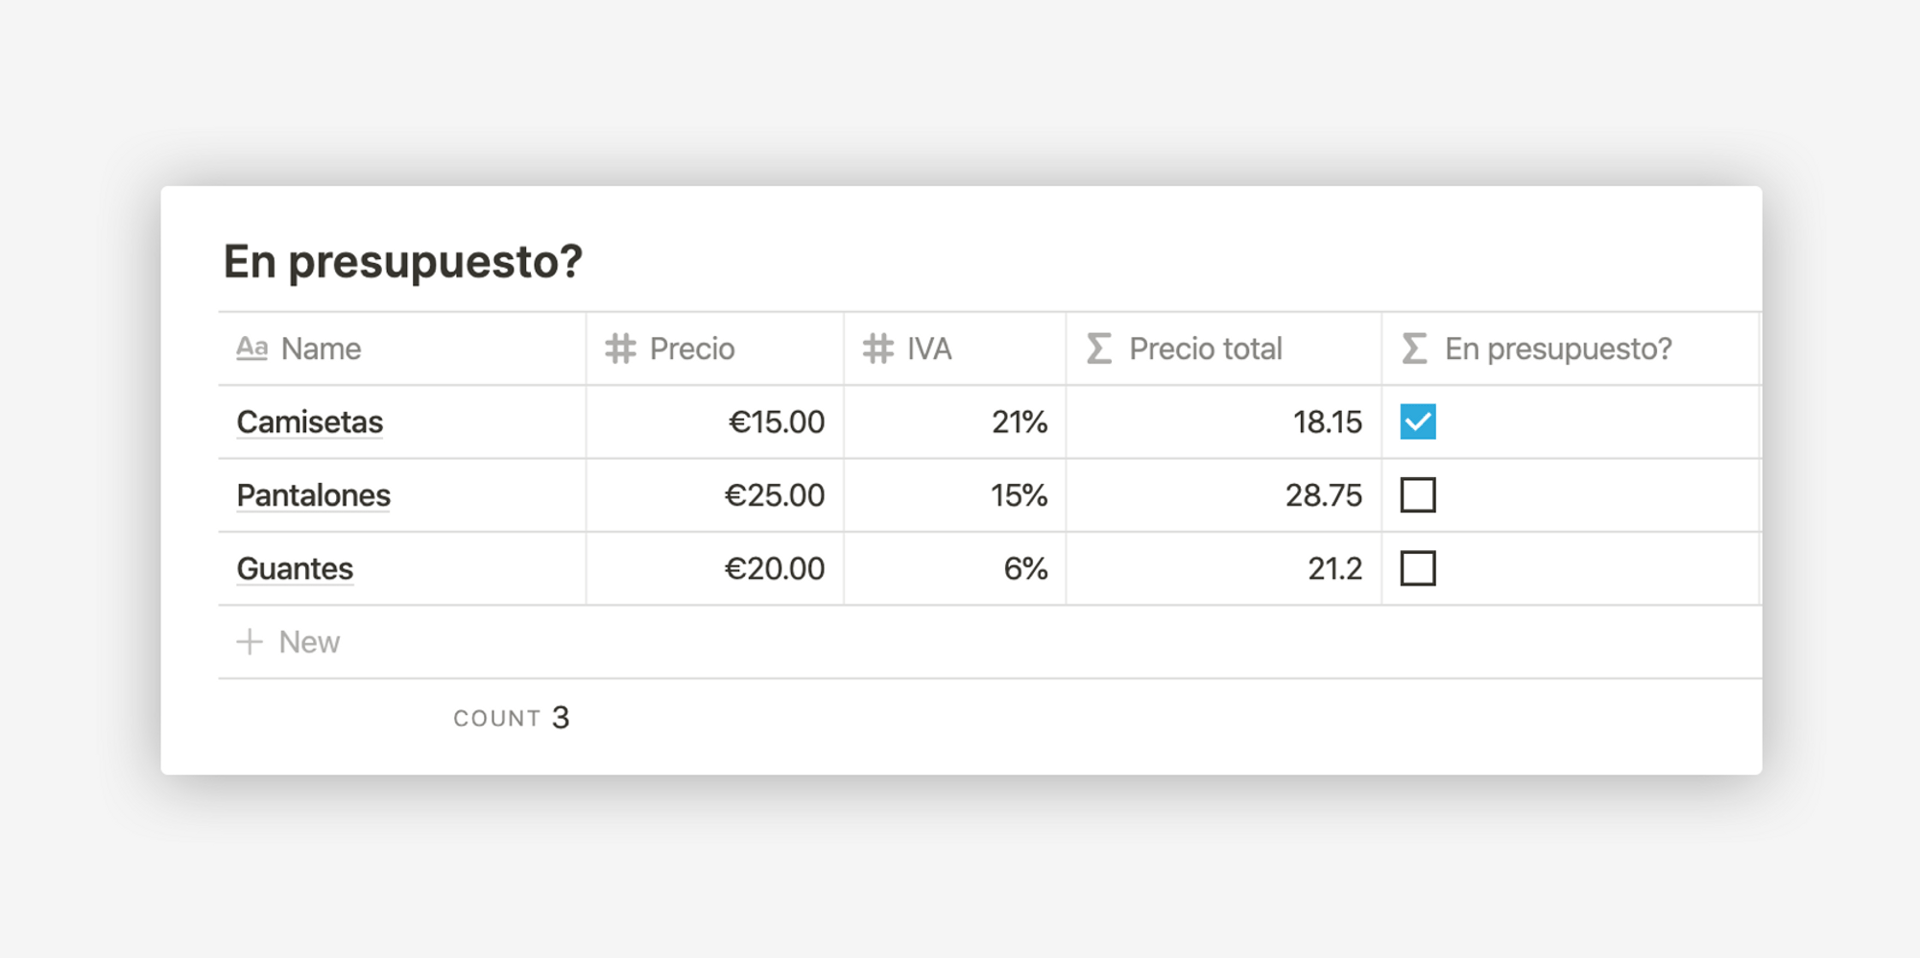1920x958 pixels.
Task: Open the Pantalones page
Action: (313, 495)
